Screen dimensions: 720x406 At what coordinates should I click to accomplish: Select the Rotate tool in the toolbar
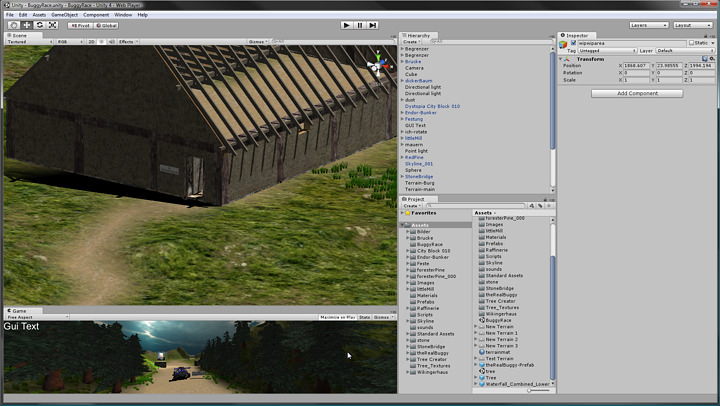point(39,25)
